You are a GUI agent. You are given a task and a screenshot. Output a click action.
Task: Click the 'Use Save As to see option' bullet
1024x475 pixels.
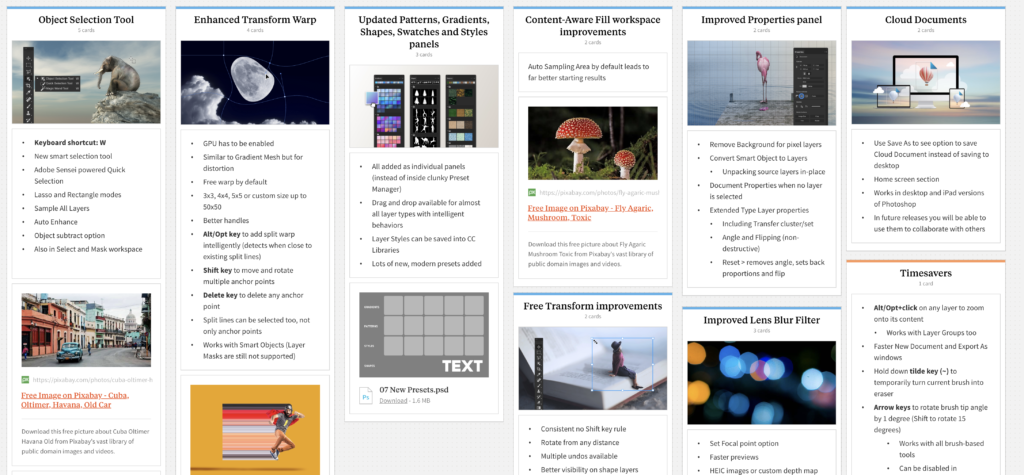pos(931,154)
